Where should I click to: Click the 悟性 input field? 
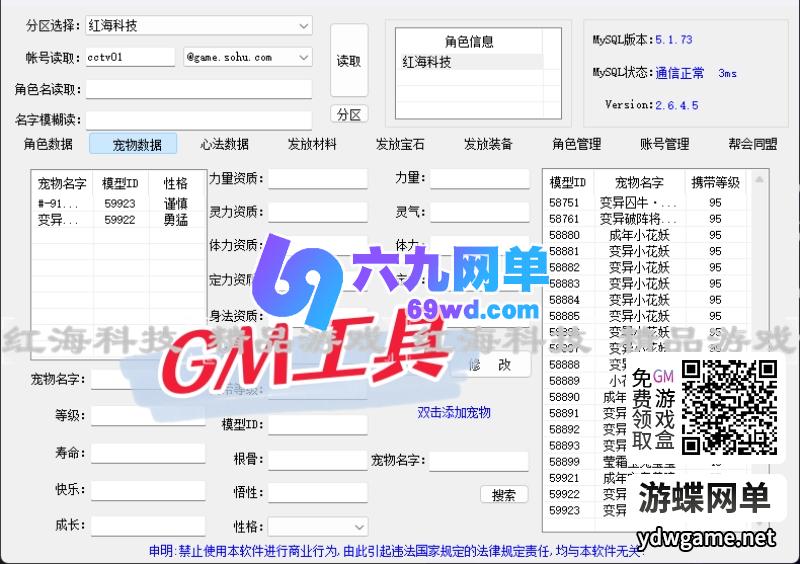tap(318, 493)
